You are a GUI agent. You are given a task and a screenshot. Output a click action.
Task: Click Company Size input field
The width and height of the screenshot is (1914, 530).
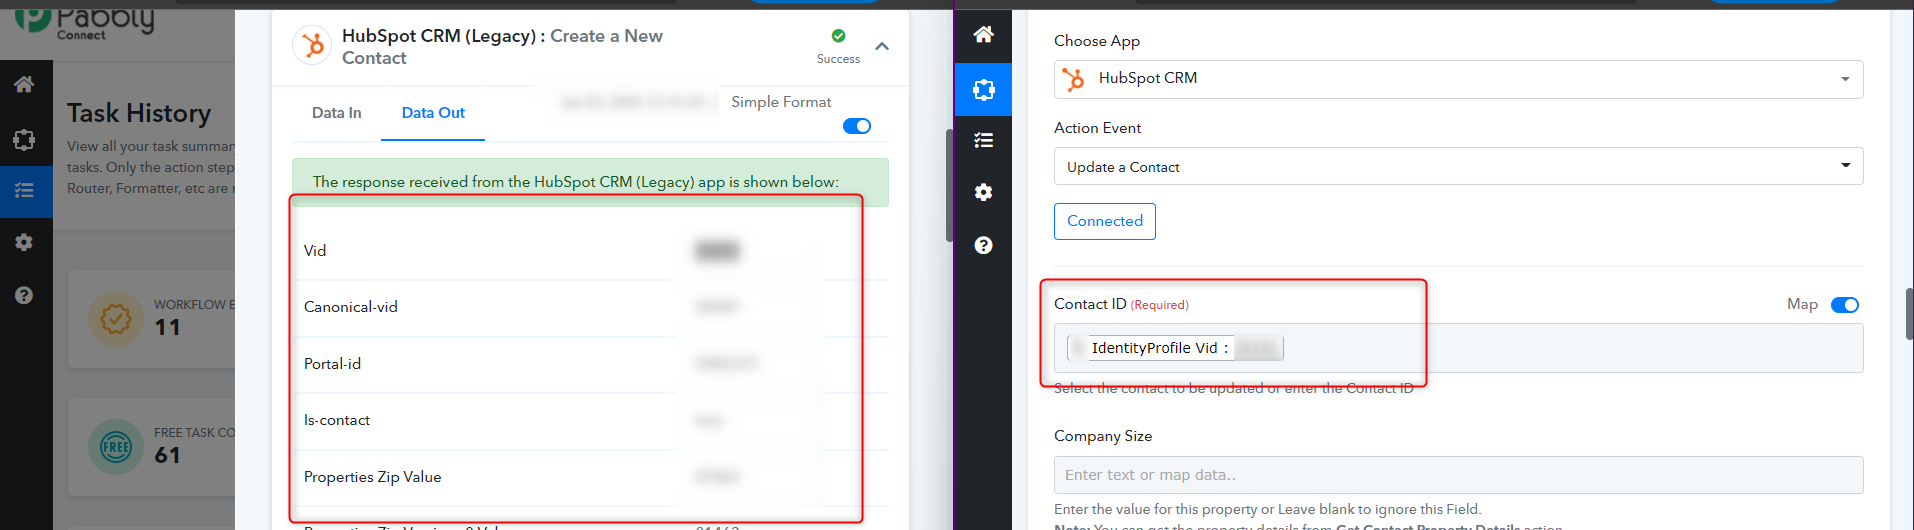coord(1458,475)
